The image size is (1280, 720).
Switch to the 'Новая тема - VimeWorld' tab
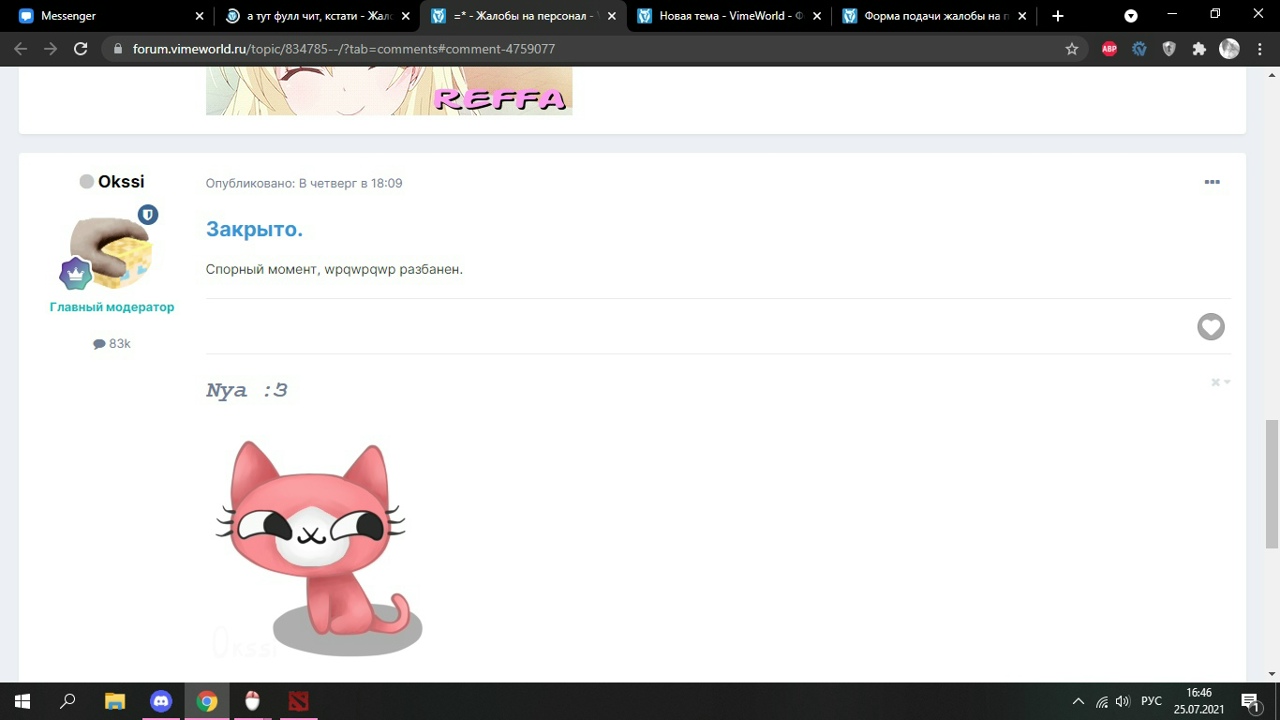pos(725,15)
